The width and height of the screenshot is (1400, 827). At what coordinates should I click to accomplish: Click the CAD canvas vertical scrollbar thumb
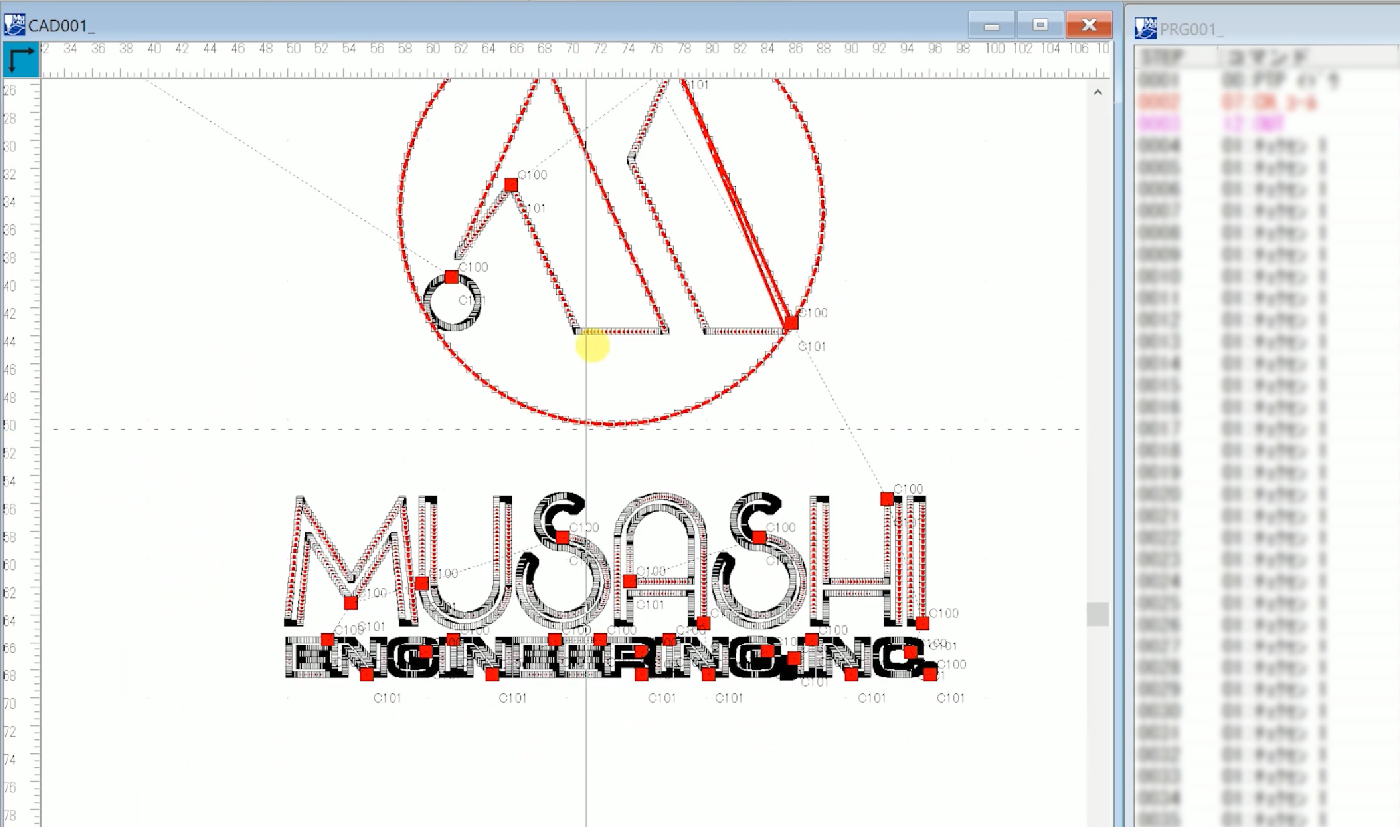point(1098,614)
